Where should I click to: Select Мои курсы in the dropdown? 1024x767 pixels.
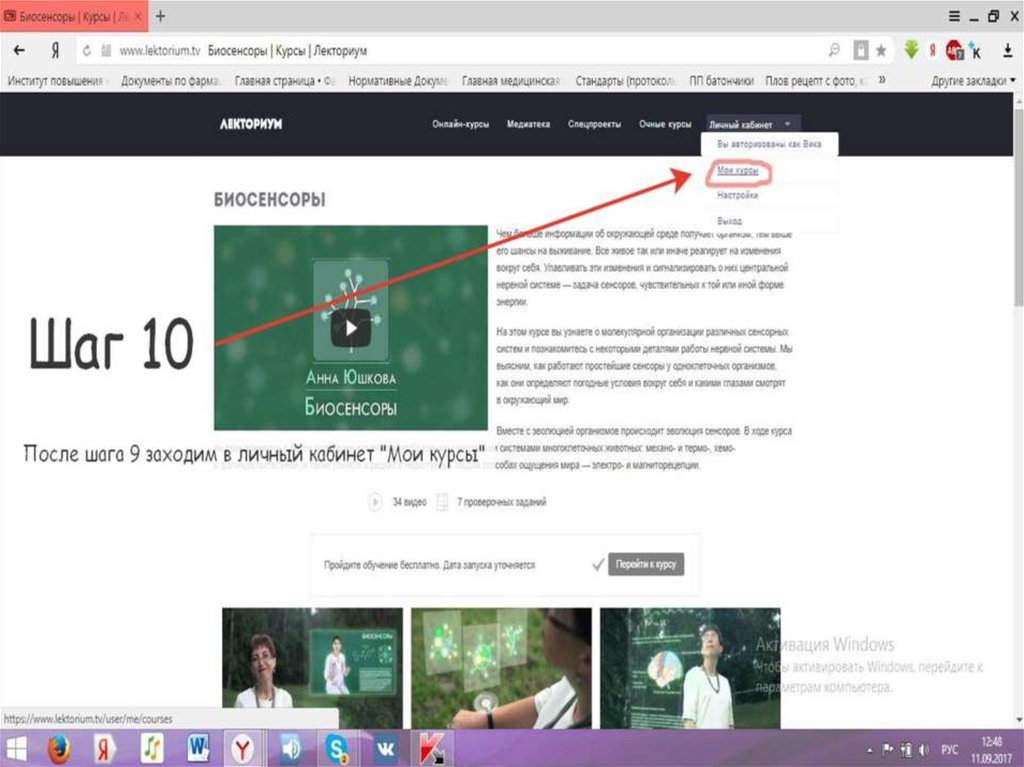(x=738, y=171)
